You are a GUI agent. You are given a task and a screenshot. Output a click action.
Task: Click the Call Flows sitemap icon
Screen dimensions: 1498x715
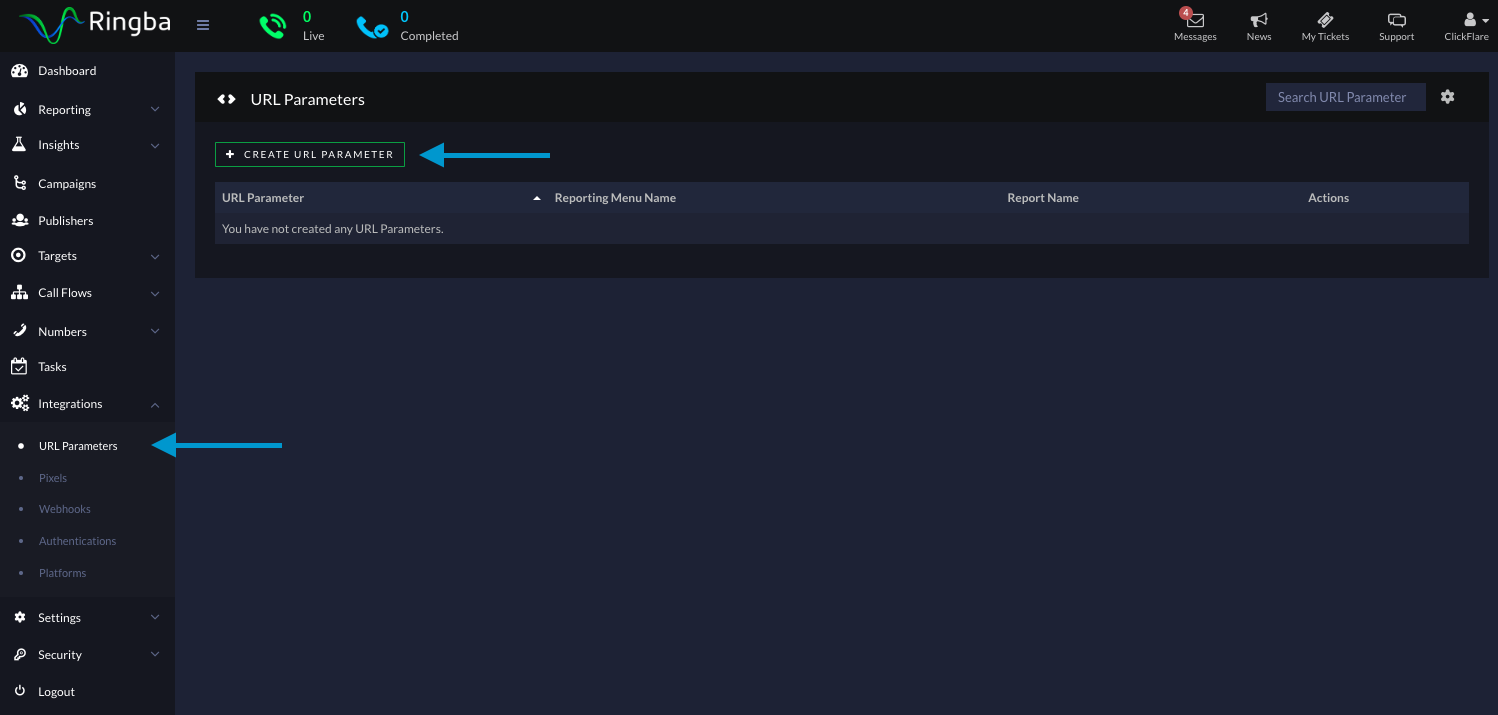19,293
